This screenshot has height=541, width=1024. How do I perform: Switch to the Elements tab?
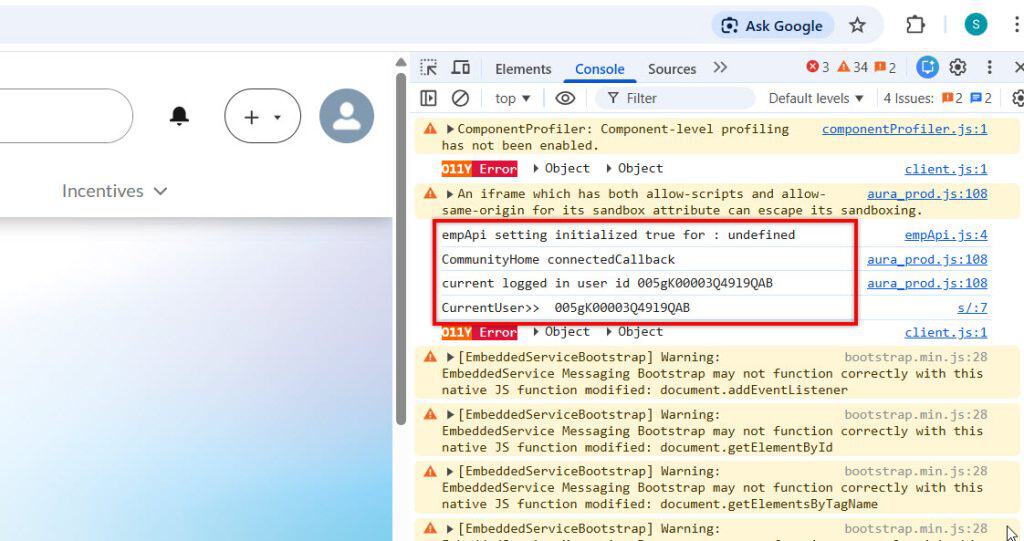(x=523, y=69)
